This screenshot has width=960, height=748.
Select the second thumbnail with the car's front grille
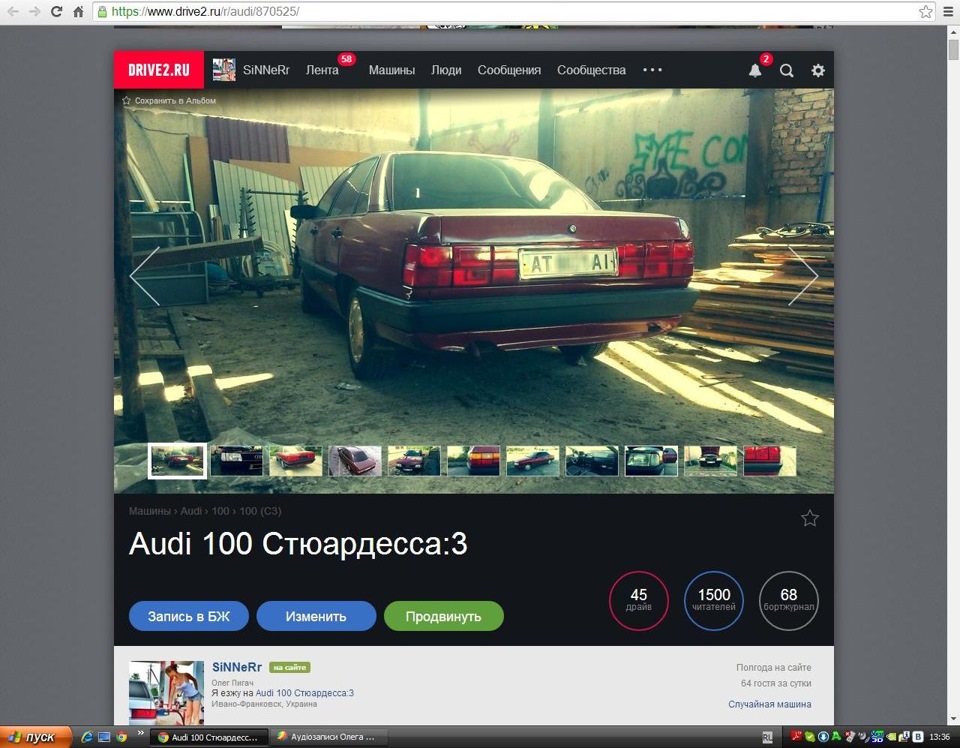click(x=236, y=460)
